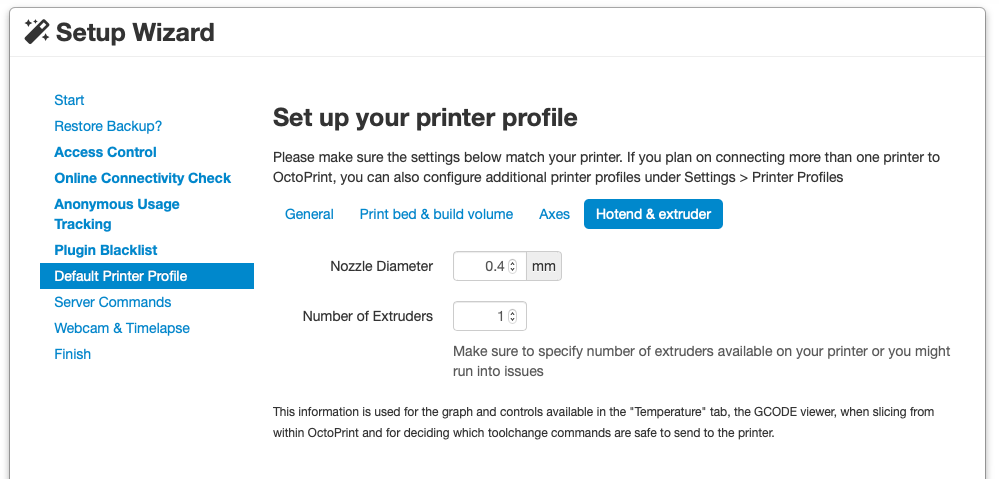This screenshot has height=479, width=999.
Task: Open the Access Control step
Action: coord(105,152)
